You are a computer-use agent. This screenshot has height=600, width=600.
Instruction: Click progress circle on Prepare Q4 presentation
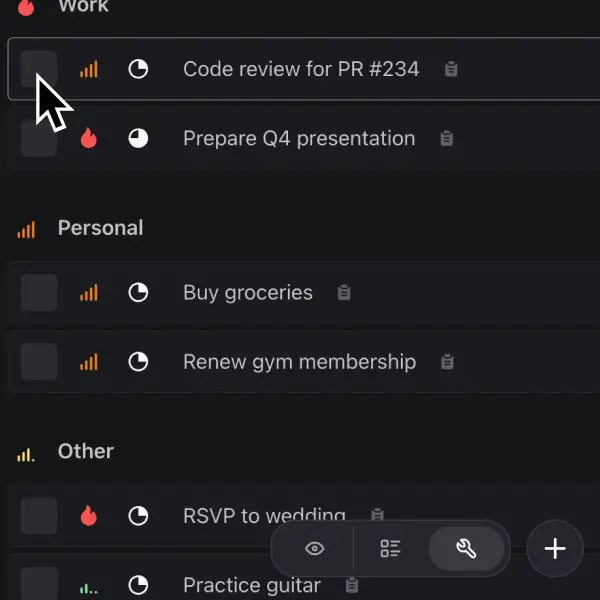pos(138,139)
